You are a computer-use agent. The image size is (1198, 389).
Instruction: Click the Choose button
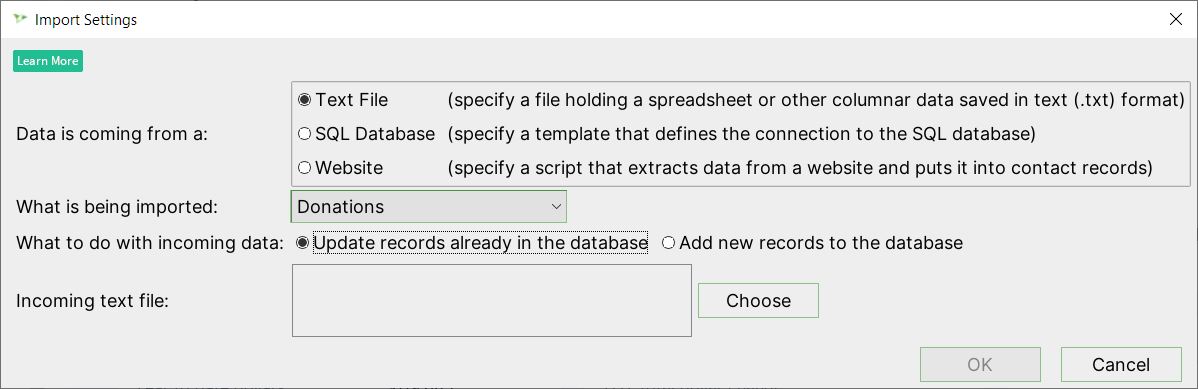(x=758, y=300)
